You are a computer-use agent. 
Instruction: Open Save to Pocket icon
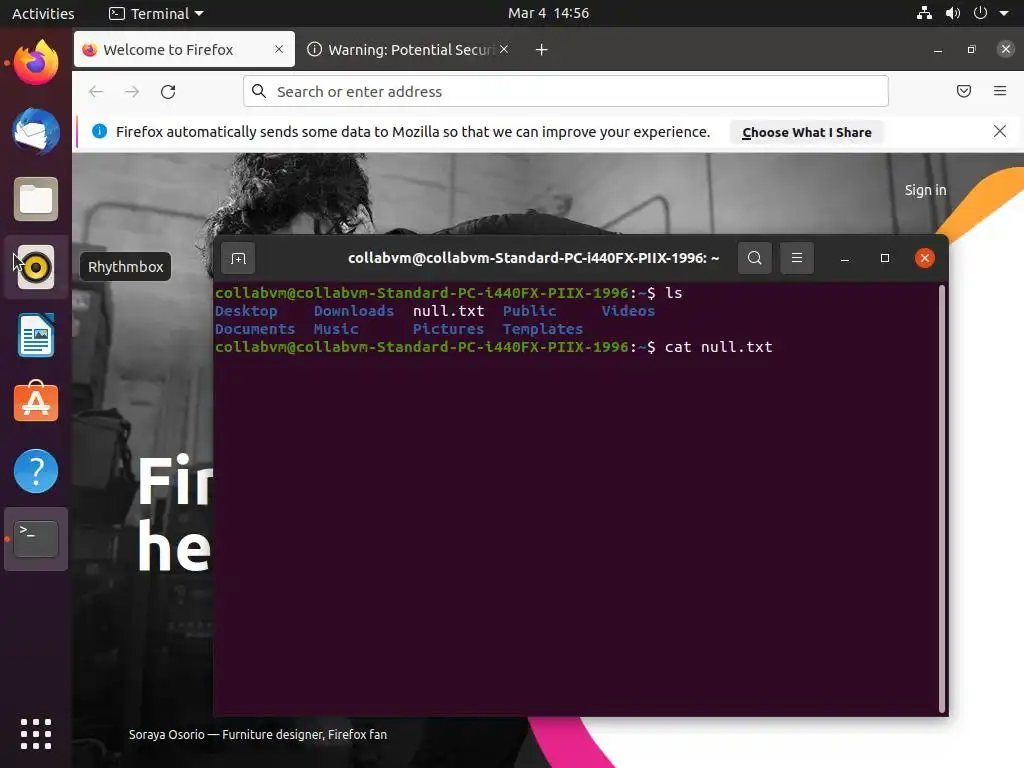click(964, 91)
